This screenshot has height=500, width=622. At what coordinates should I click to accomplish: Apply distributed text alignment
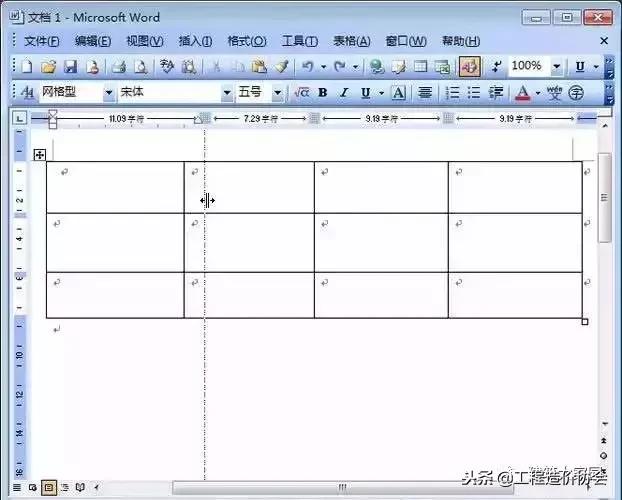(425, 93)
